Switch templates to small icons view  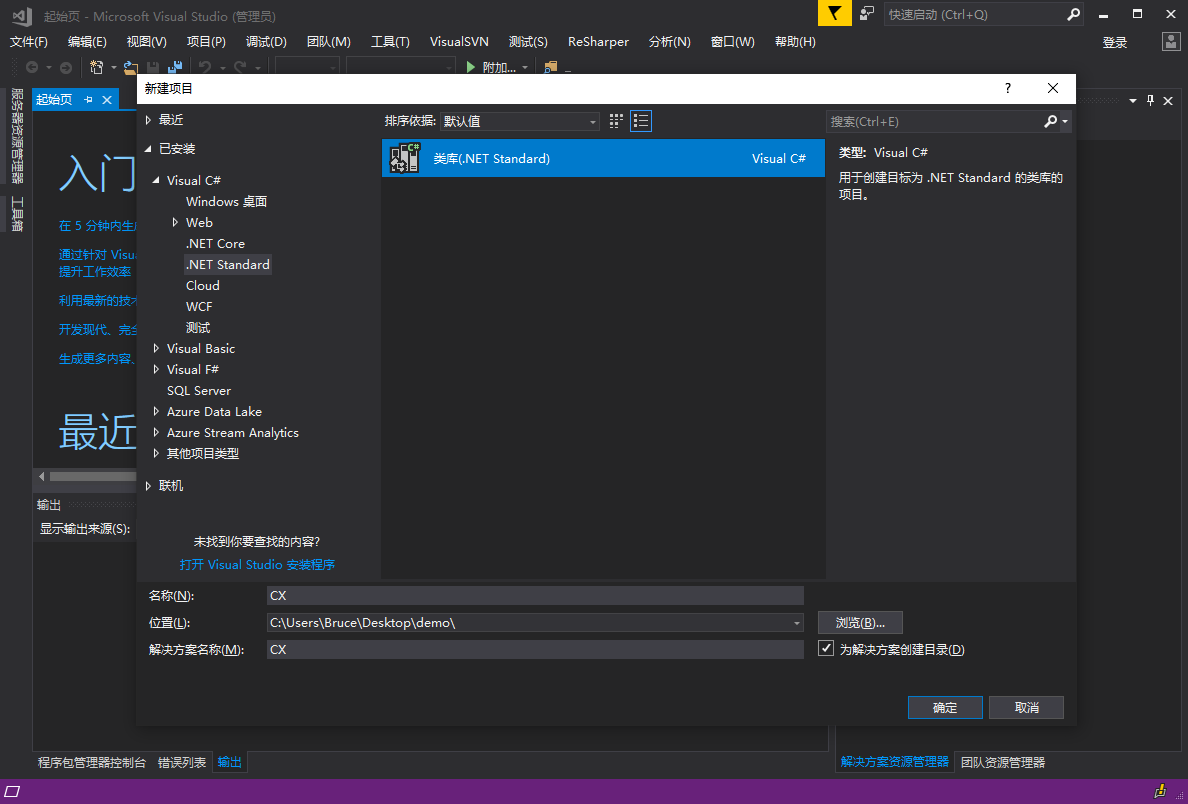click(x=616, y=121)
